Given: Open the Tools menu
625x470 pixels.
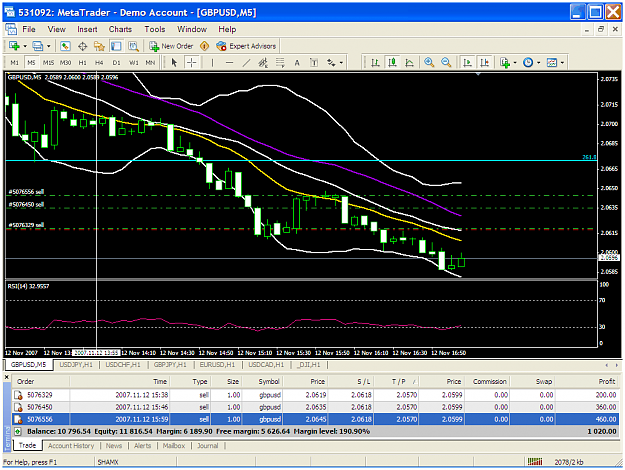Looking at the screenshot, I should [x=155, y=29].
